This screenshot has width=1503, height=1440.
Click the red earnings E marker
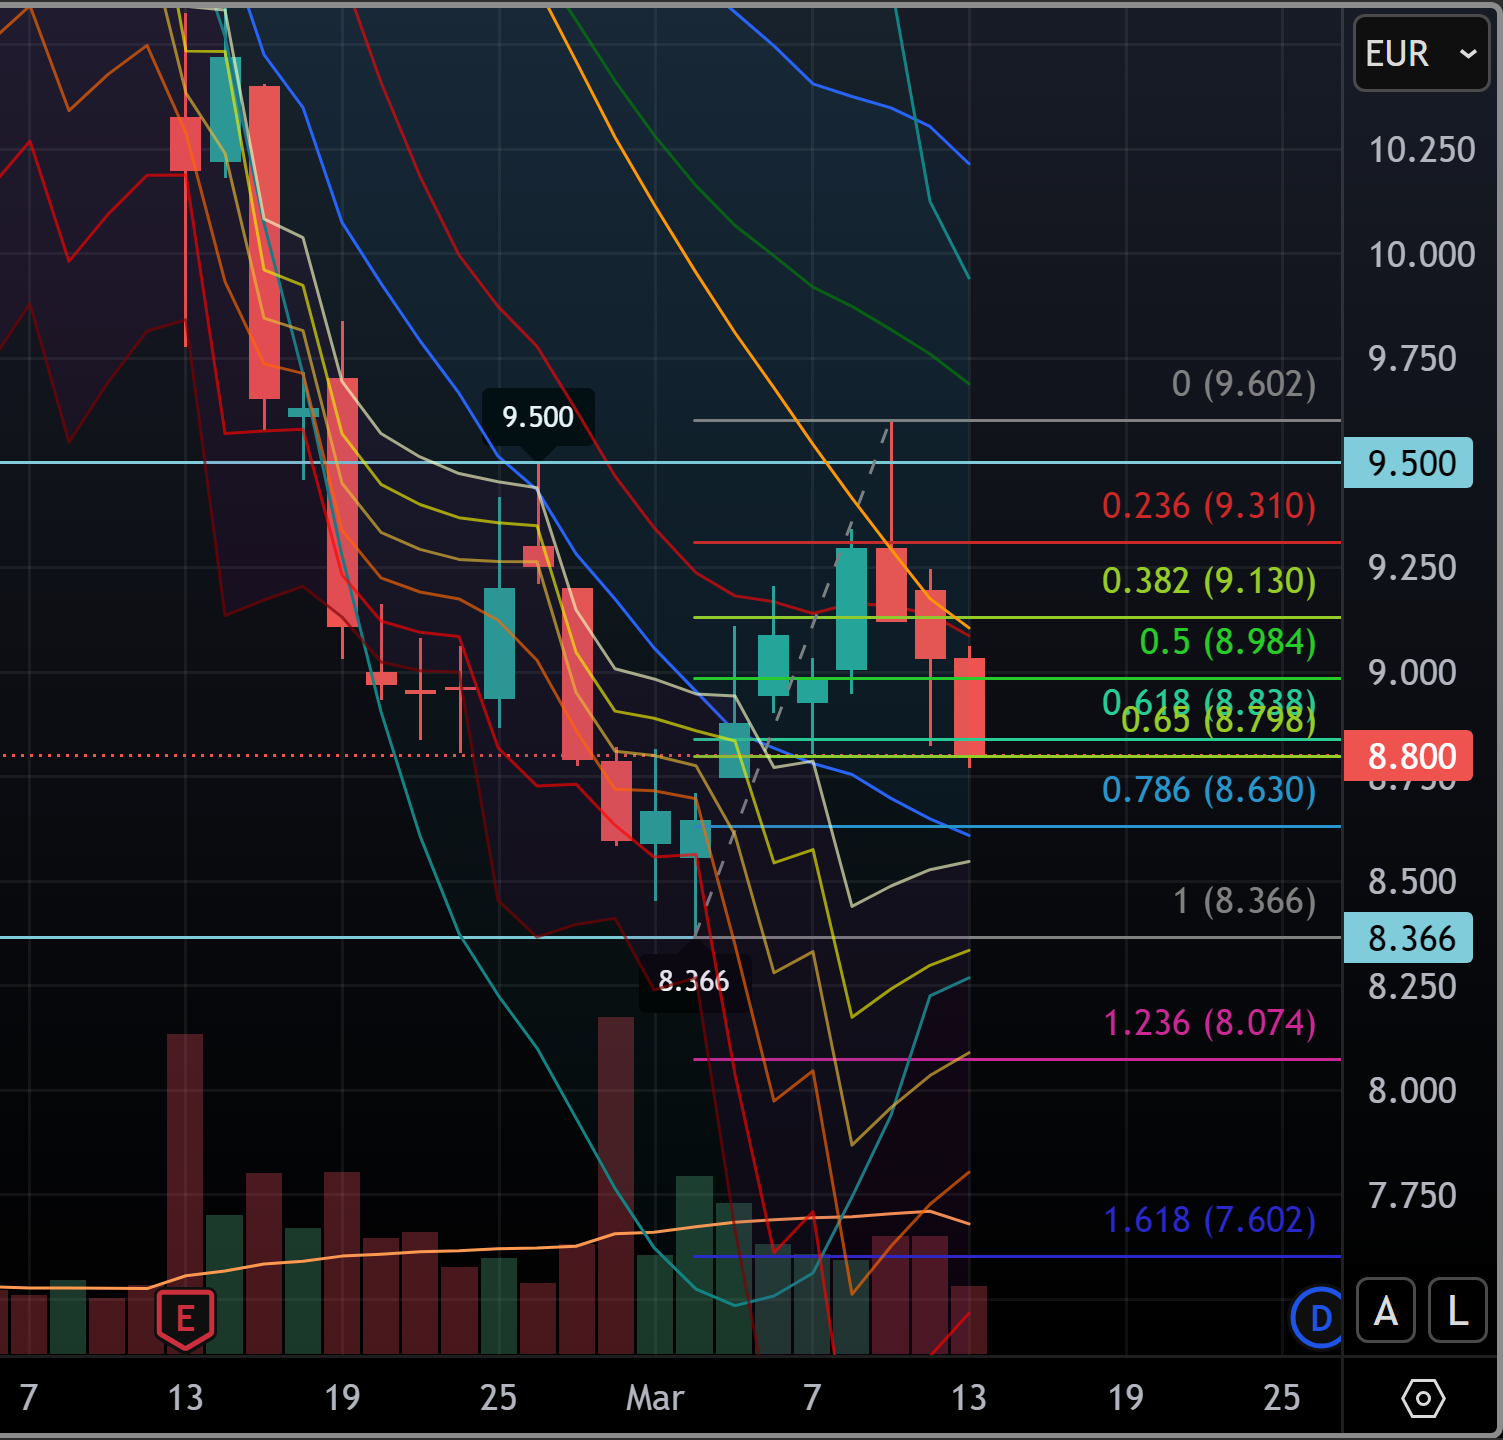(x=185, y=1319)
